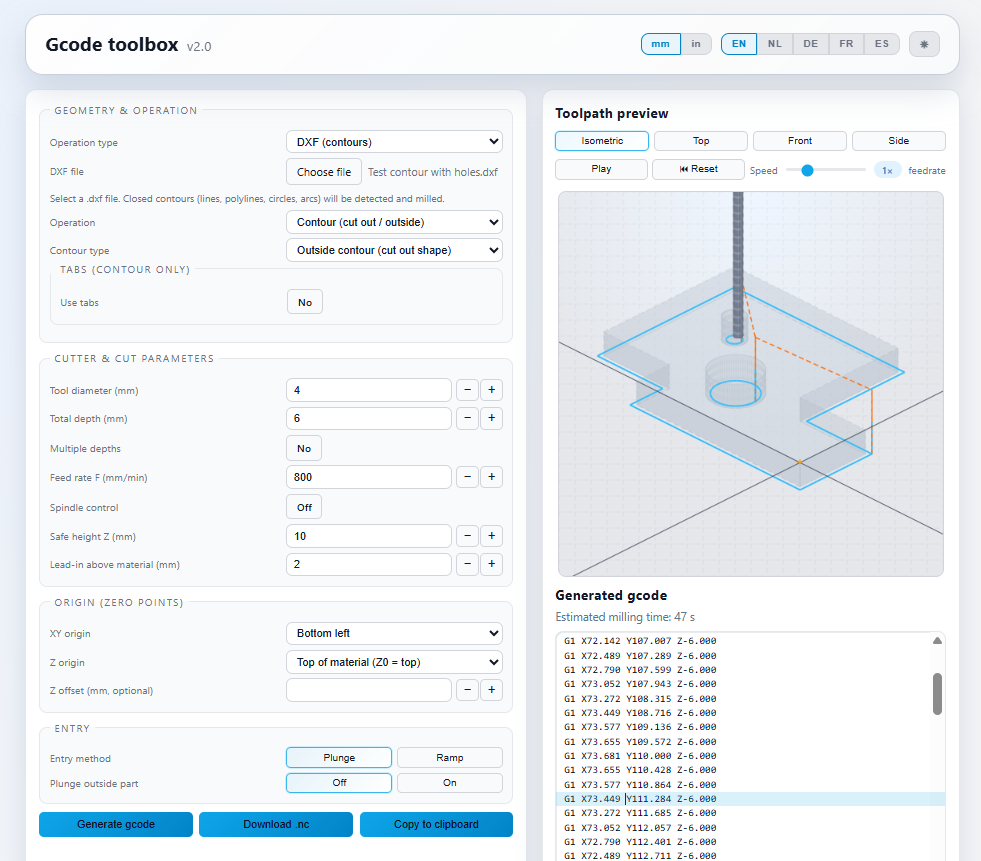Image resolution: width=981 pixels, height=861 pixels.
Task: Decrease Safe height Z using the minus icon
Action: click(x=467, y=536)
